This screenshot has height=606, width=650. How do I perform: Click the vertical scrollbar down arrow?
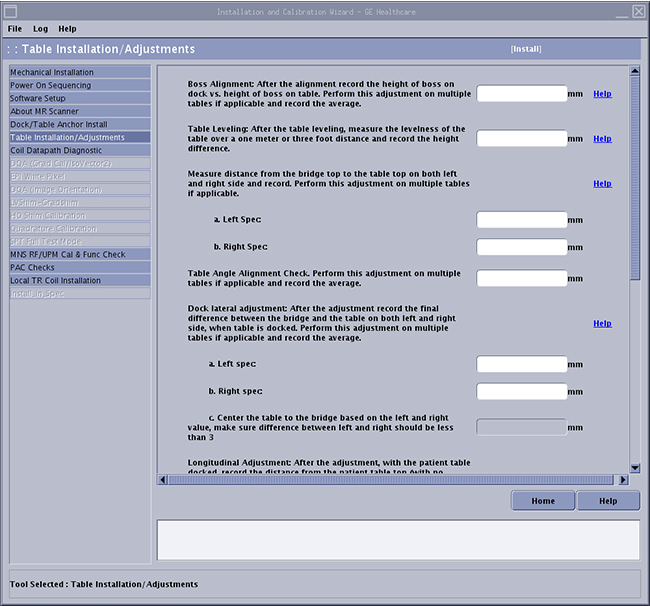634,467
